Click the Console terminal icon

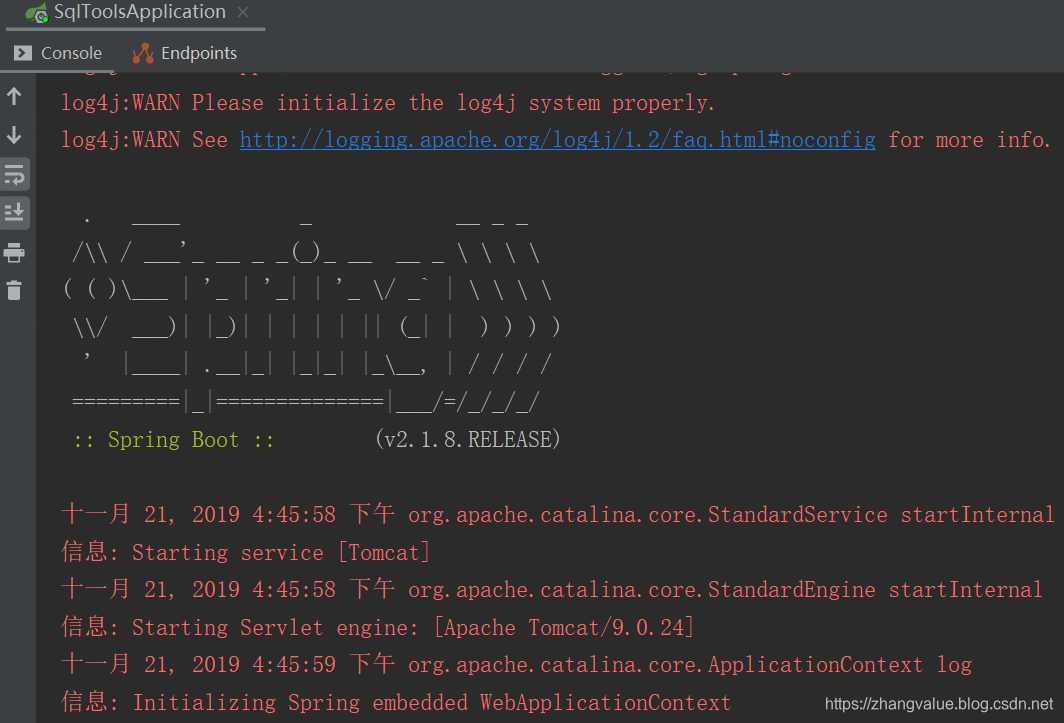[23, 53]
